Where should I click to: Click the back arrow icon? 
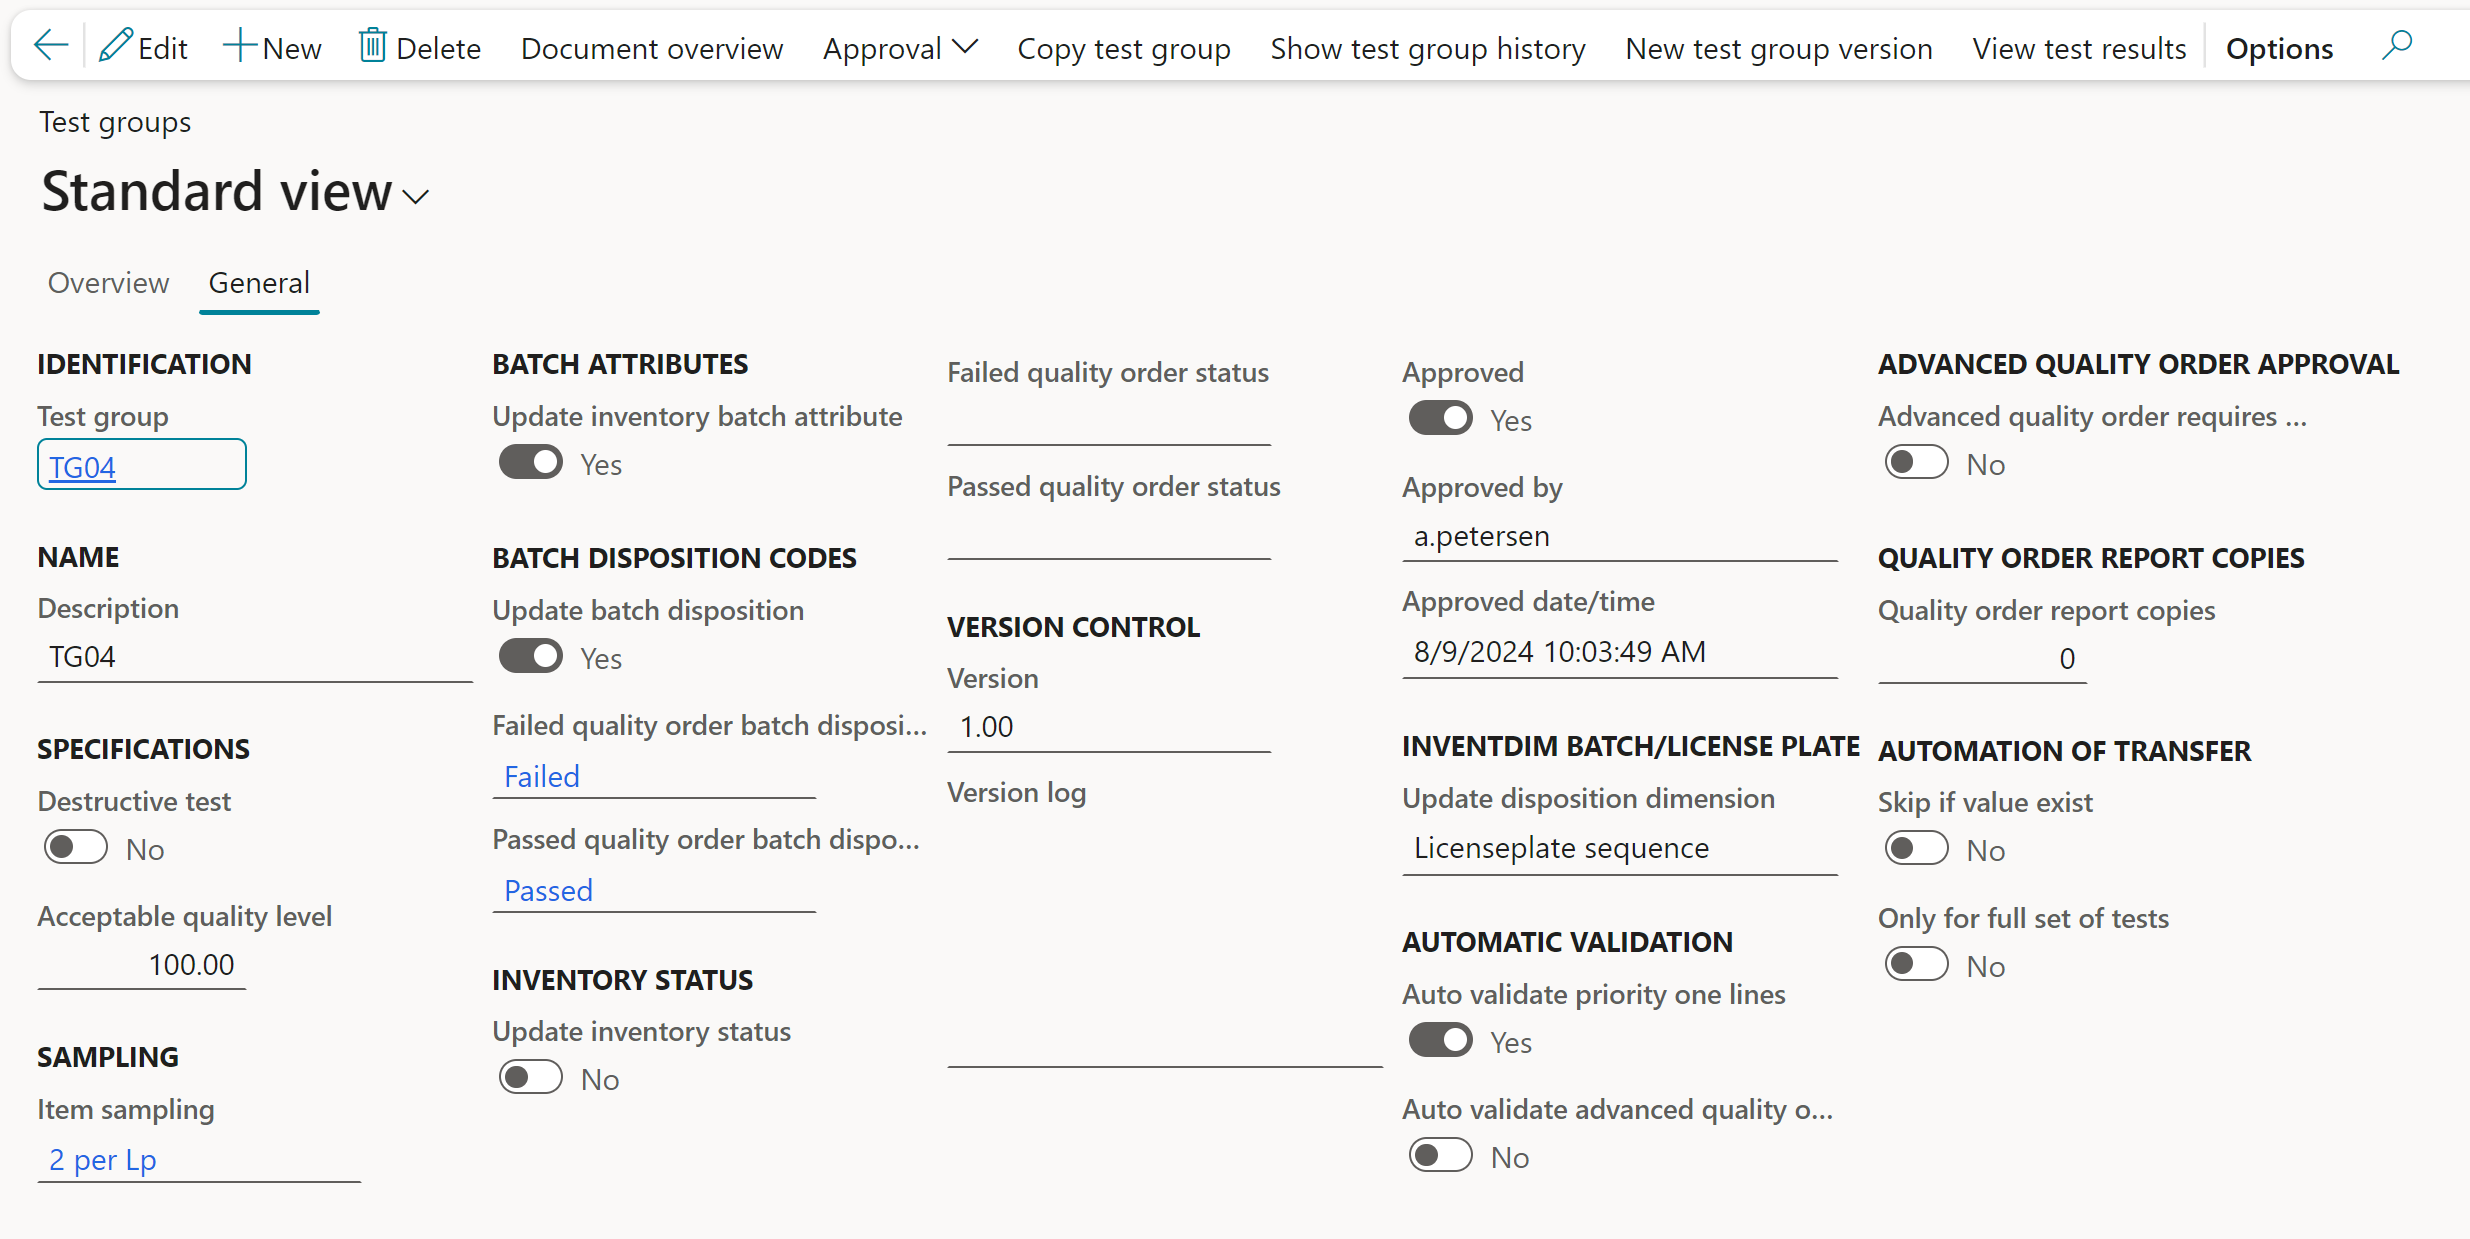click(50, 46)
